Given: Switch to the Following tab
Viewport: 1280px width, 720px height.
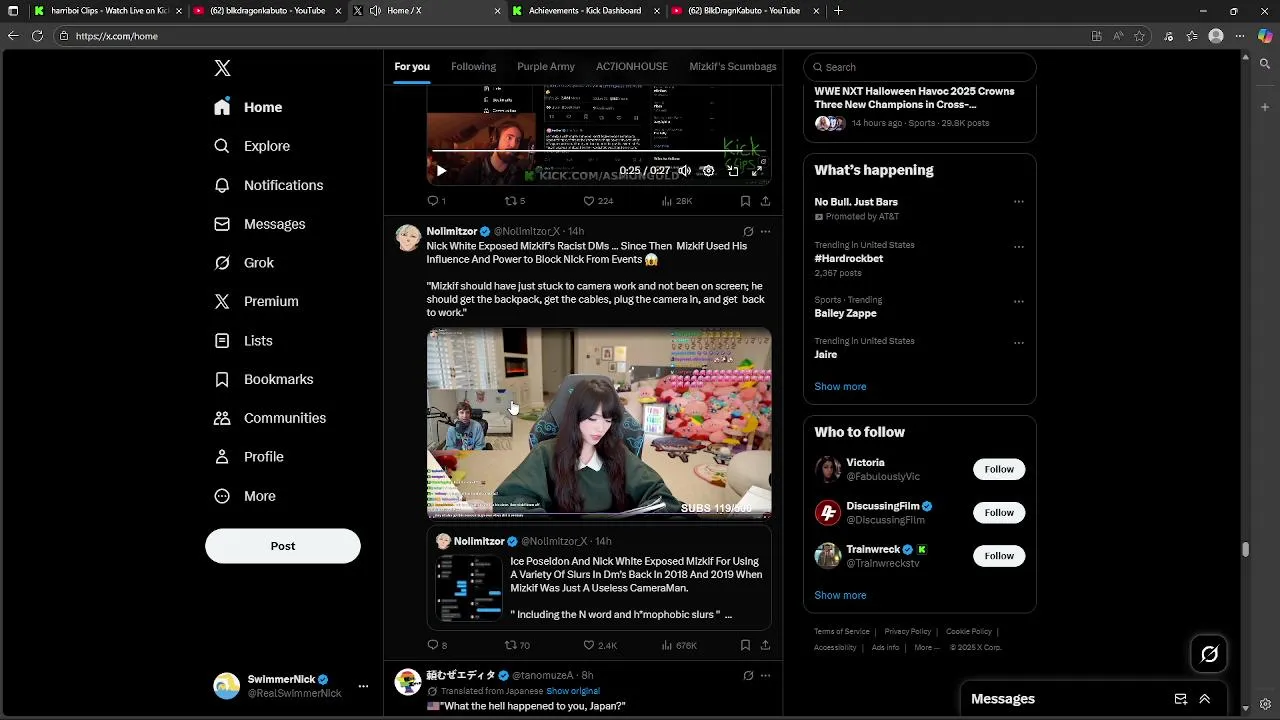Looking at the screenshot, I should tap(473, 67).
